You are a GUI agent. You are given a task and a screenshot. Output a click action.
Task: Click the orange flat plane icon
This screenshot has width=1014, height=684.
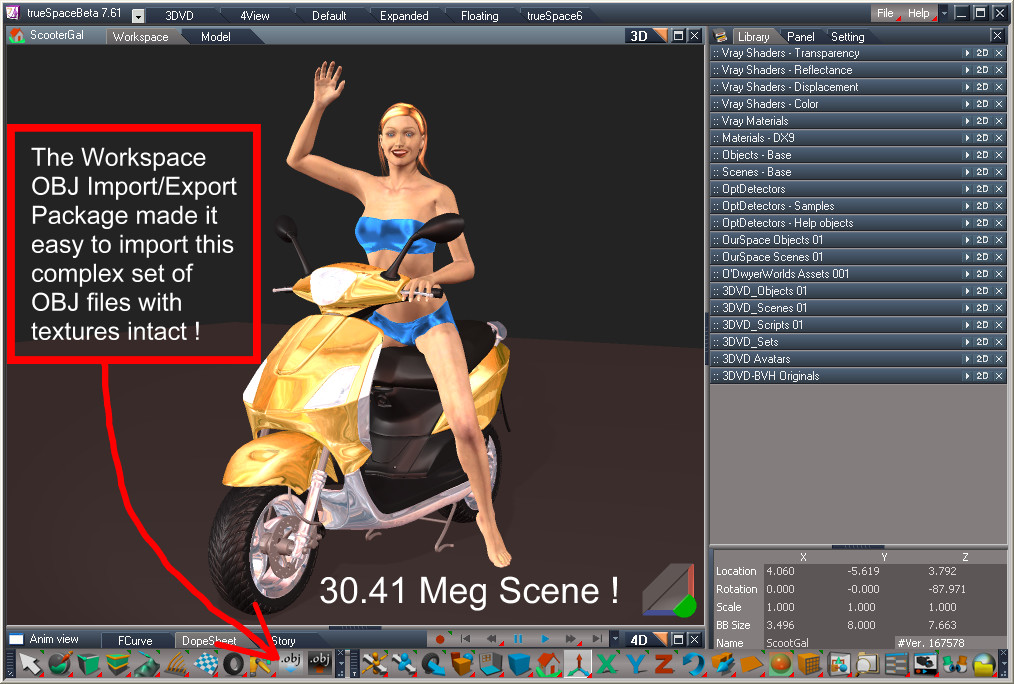751,663
